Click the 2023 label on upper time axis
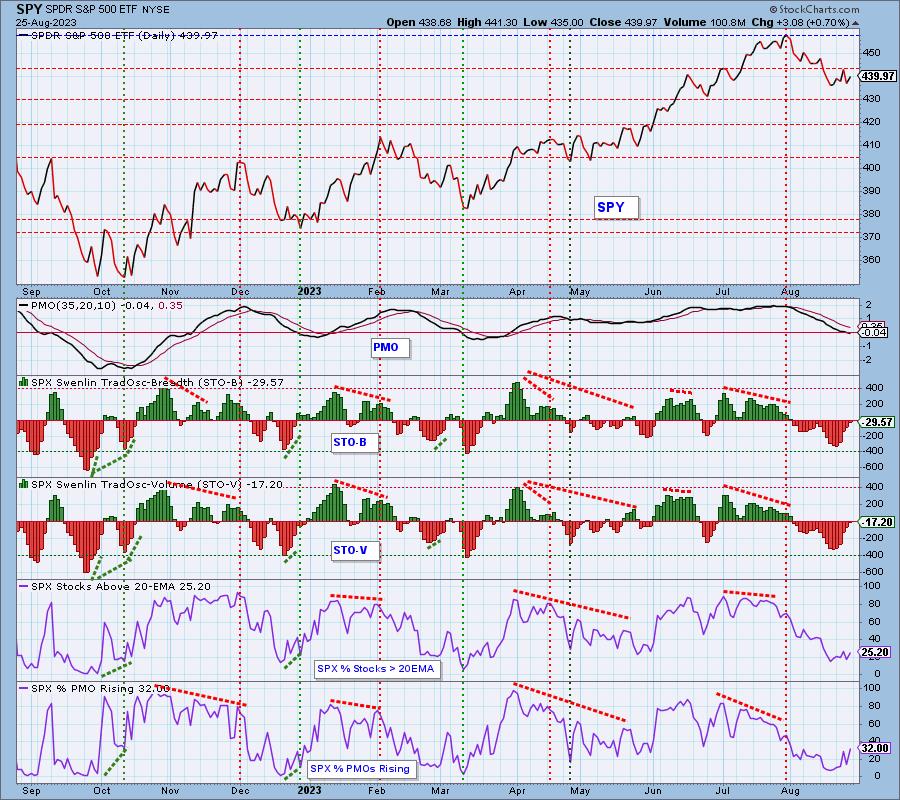The height and width of the screenshot is (800, 900). click(x=309, y=292)
